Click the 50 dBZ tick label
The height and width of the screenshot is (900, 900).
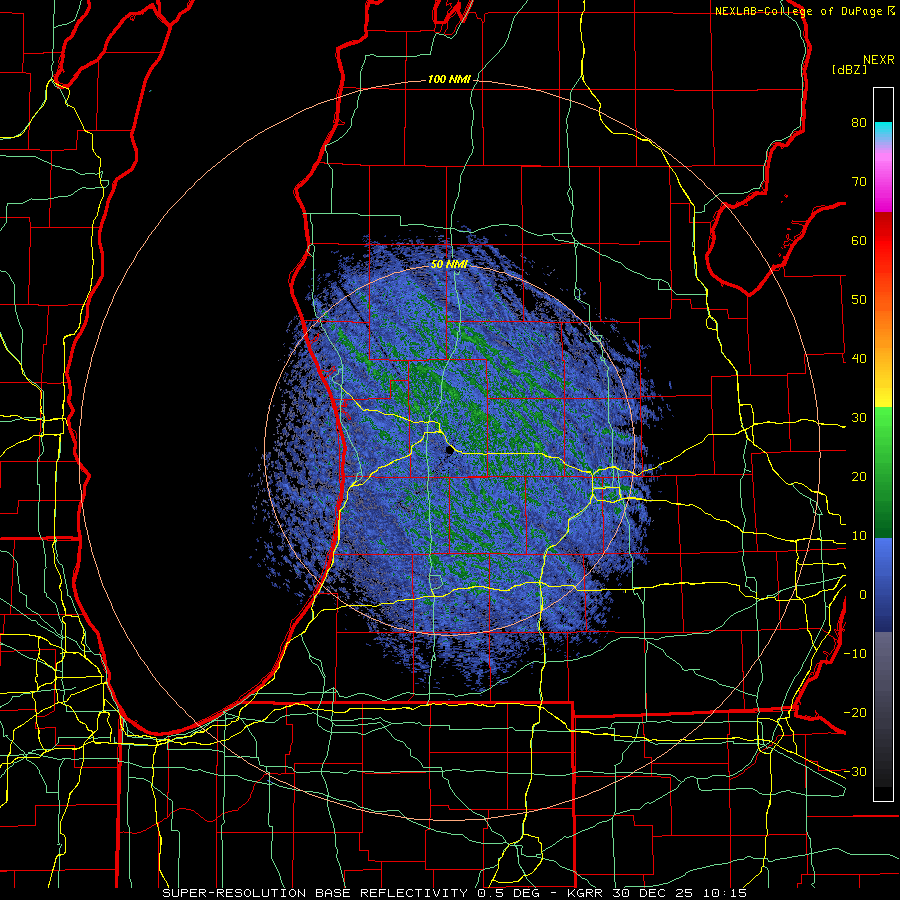(859, 300)
